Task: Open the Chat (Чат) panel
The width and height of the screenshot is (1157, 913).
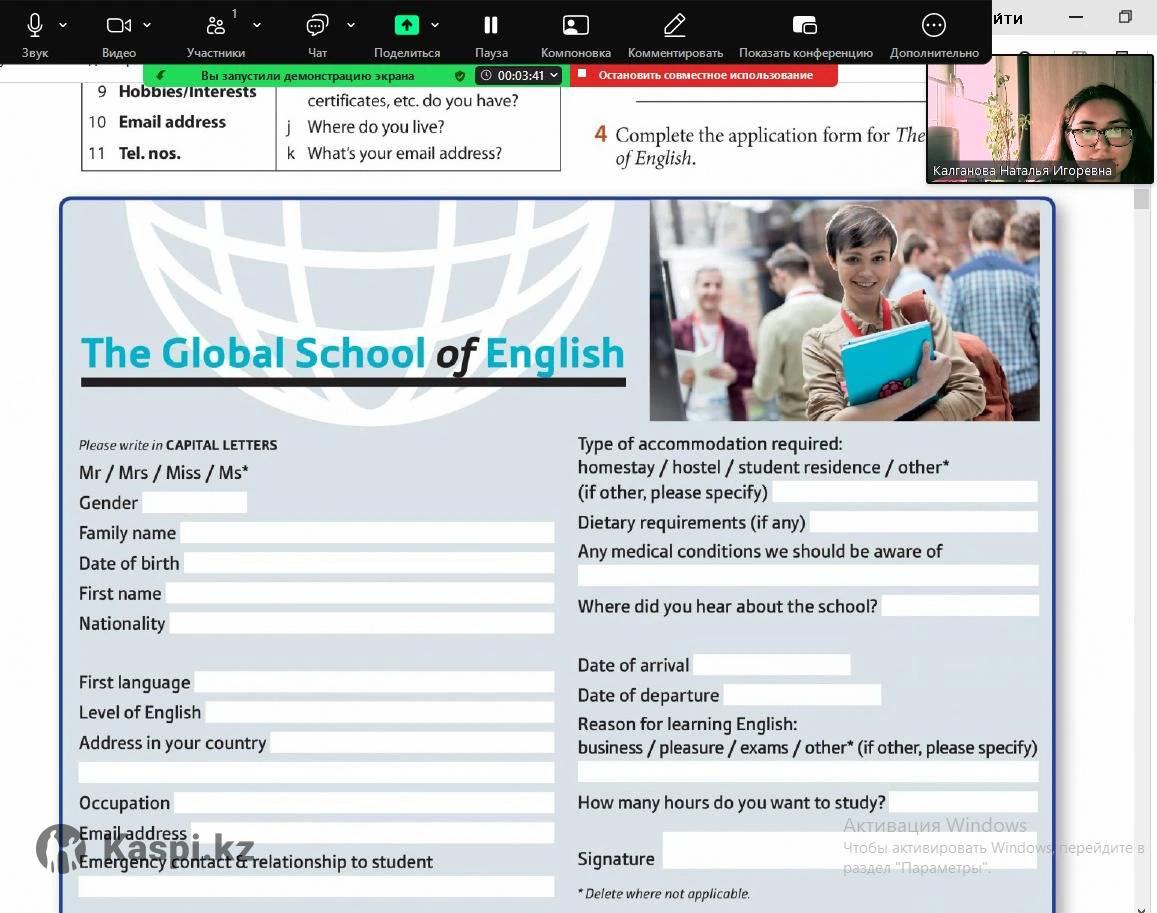Action: coord(317,26)
